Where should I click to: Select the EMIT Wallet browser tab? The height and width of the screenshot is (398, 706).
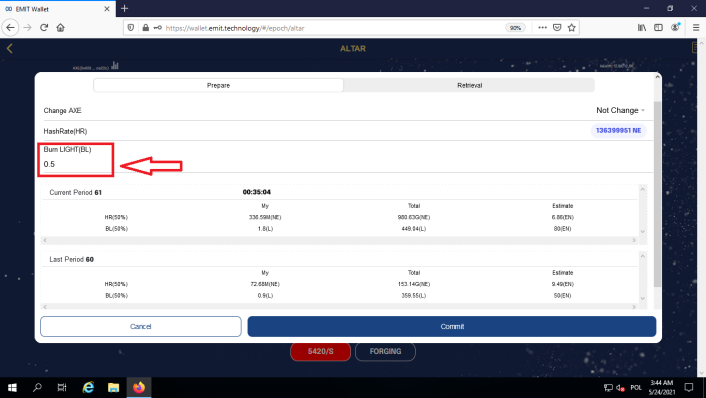[x=58, y=9]
